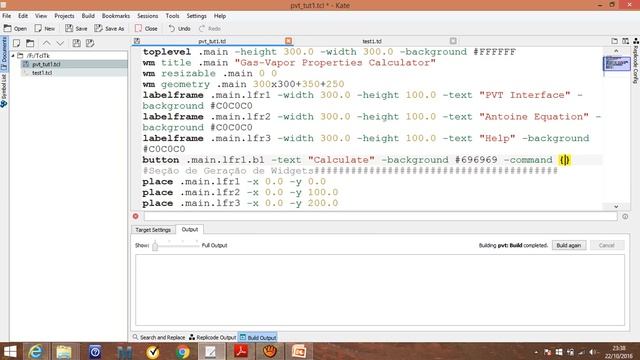This screenshot has width=640, height=360.
Task: Place cursor inside the -command braces
Action: click(x=565, y=160)
